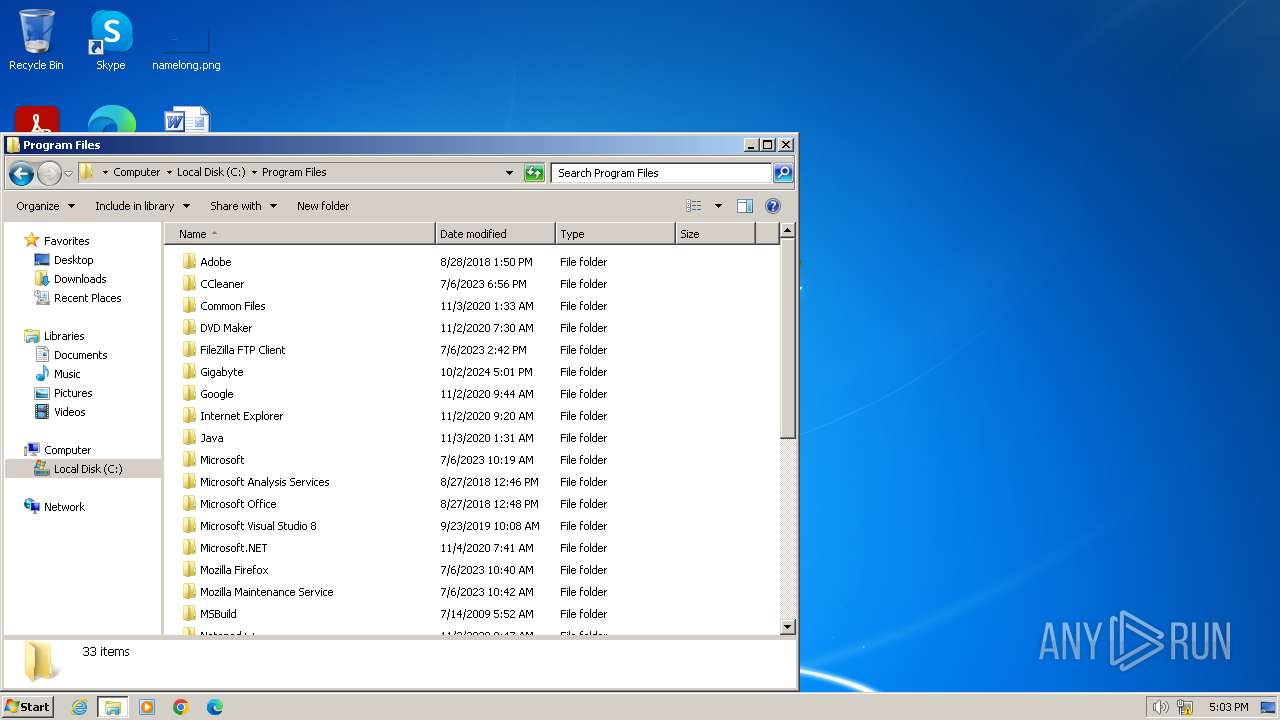The height and width of the screenshot is (720, 1280).
Task: Sort by the Type column header
Action: [x=615, y=234]
